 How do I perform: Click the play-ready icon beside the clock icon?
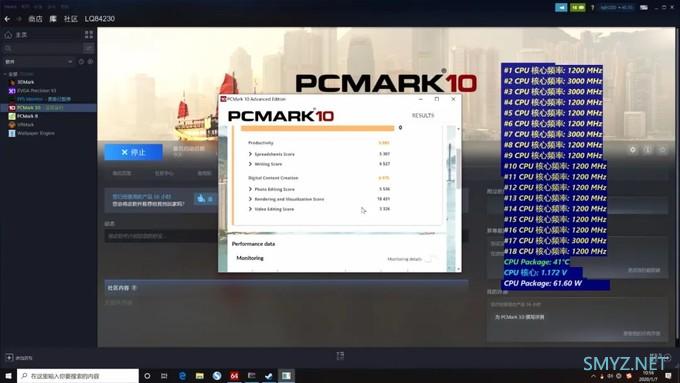click(90, 62)
